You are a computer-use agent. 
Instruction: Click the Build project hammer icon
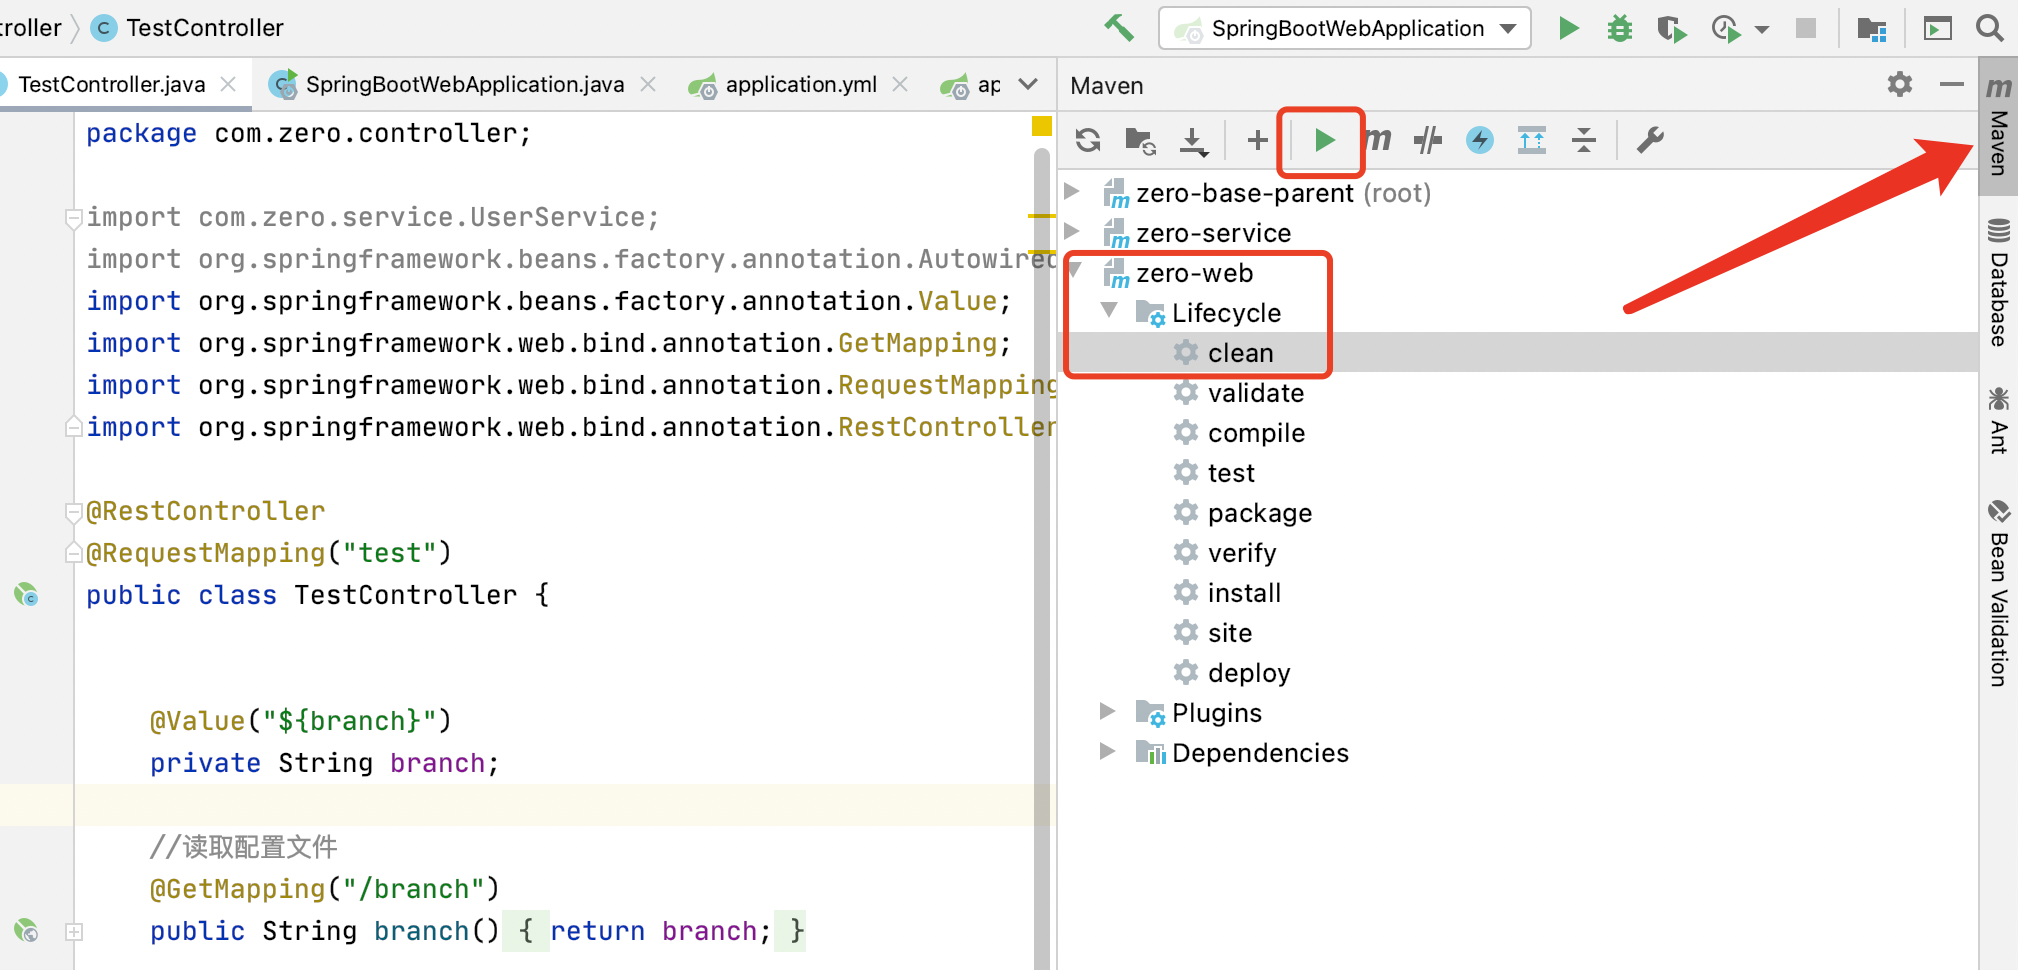(1119, 27)
